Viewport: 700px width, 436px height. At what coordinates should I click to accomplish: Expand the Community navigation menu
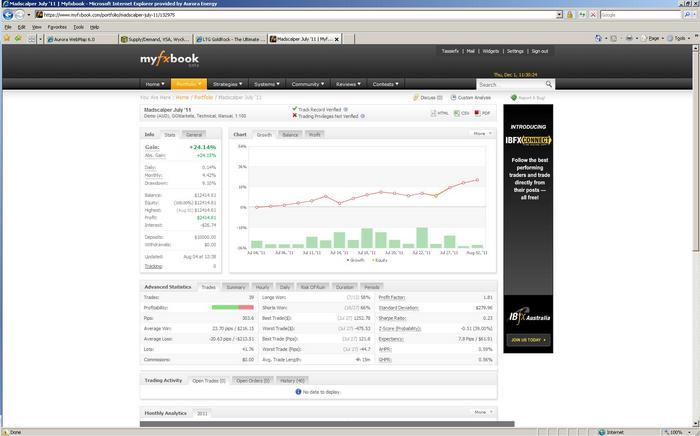308,84
